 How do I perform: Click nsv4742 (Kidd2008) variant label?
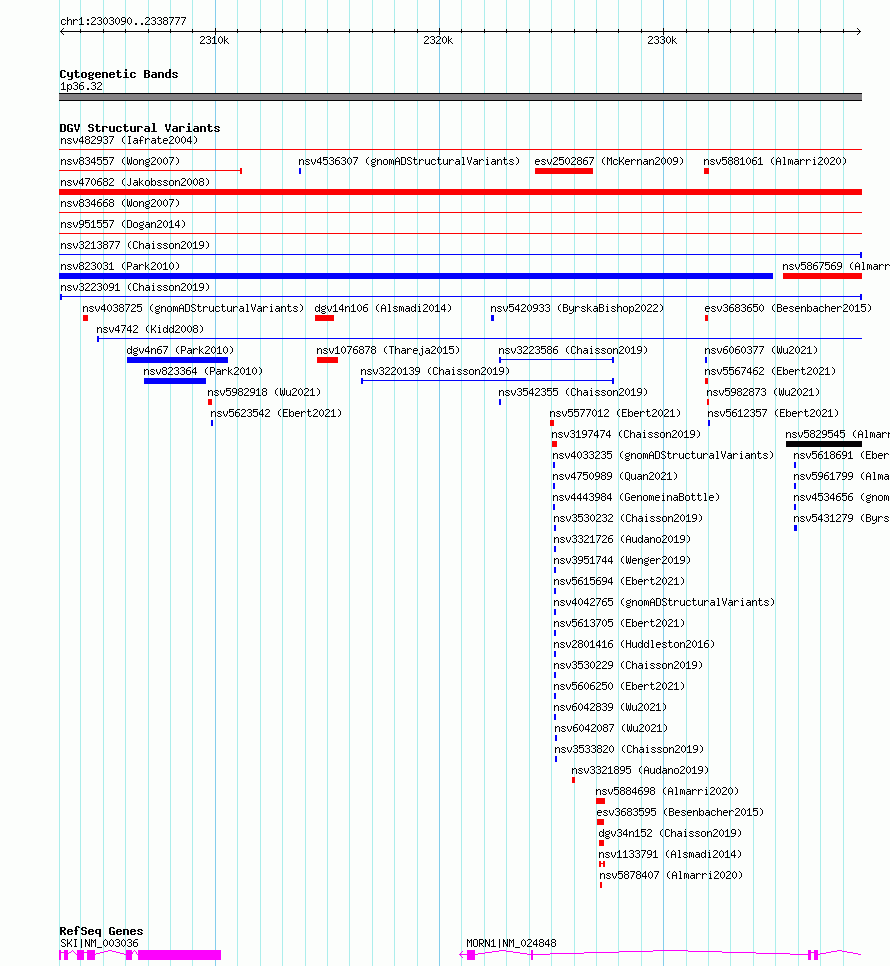point(150,329)
